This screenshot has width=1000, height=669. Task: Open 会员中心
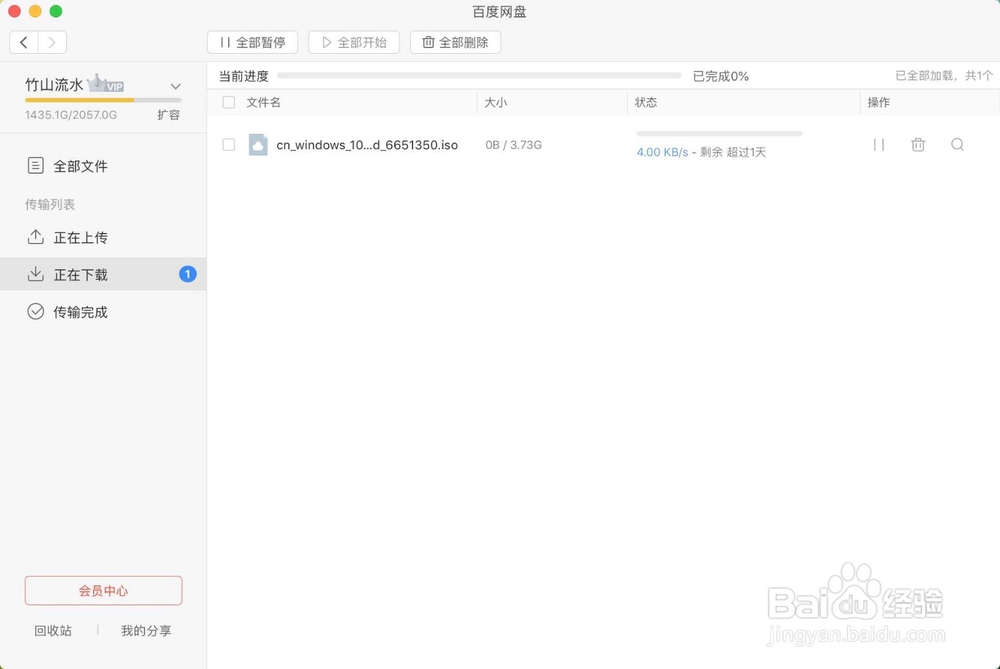(x=103, y=591)
